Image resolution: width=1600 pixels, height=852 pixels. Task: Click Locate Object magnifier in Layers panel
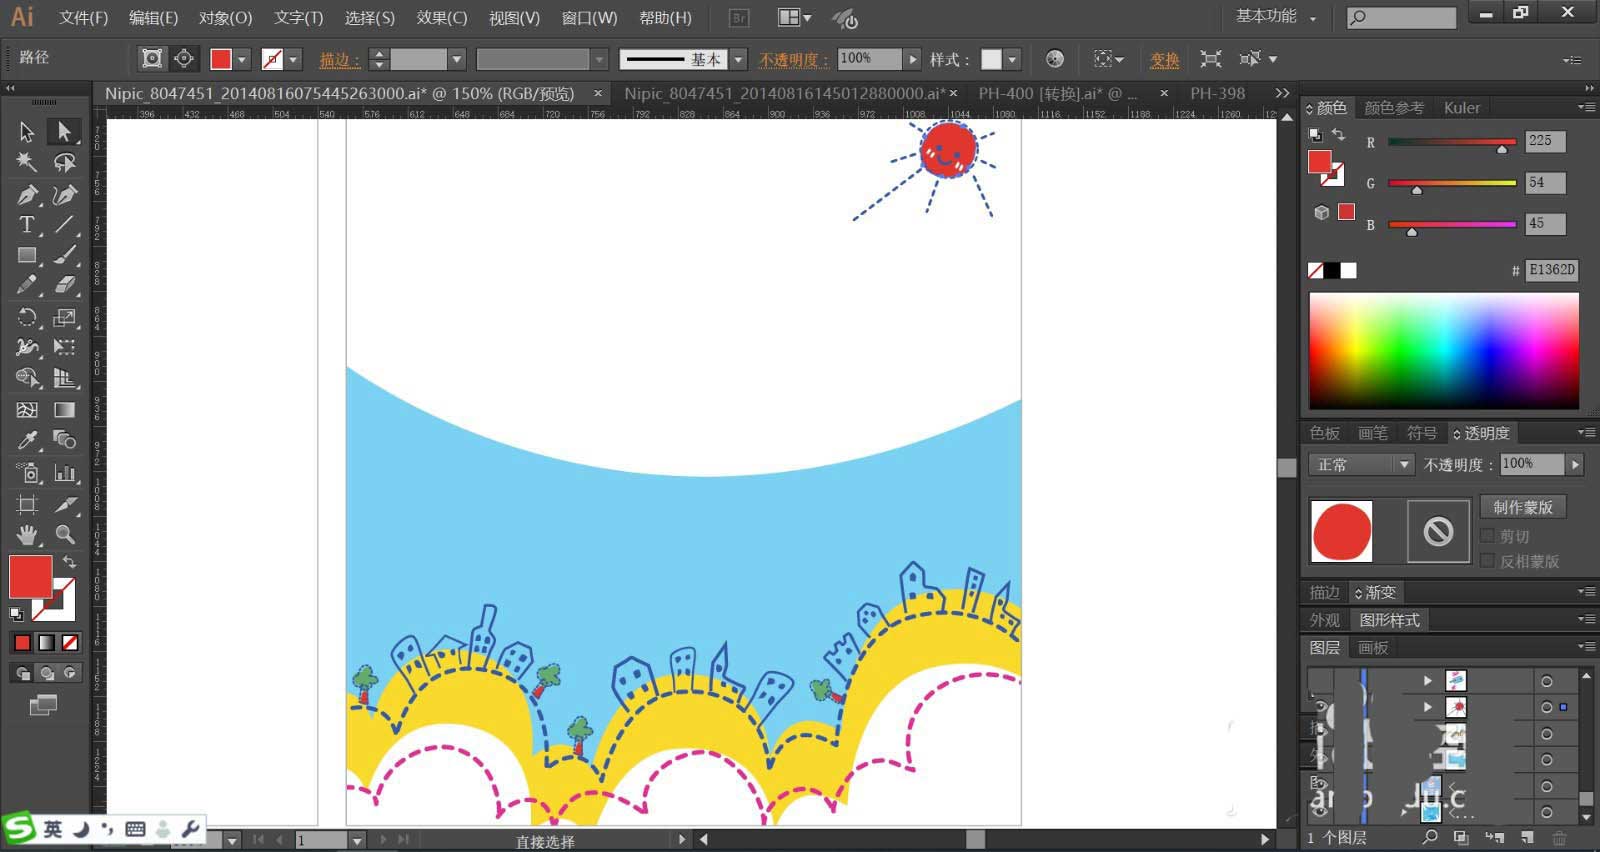click(1430, 838)
